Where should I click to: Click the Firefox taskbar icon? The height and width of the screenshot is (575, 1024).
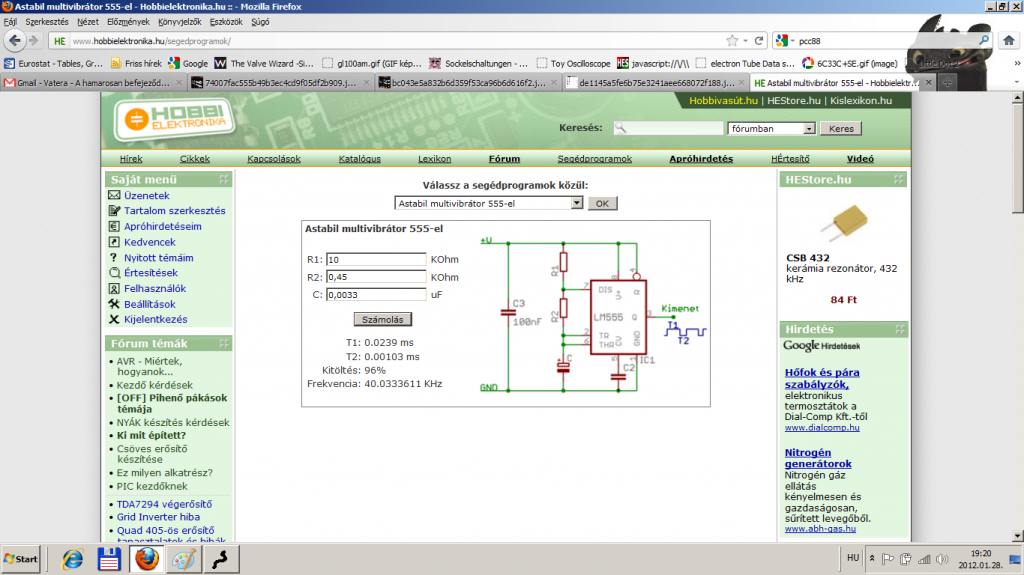click(x=146, y=559)
